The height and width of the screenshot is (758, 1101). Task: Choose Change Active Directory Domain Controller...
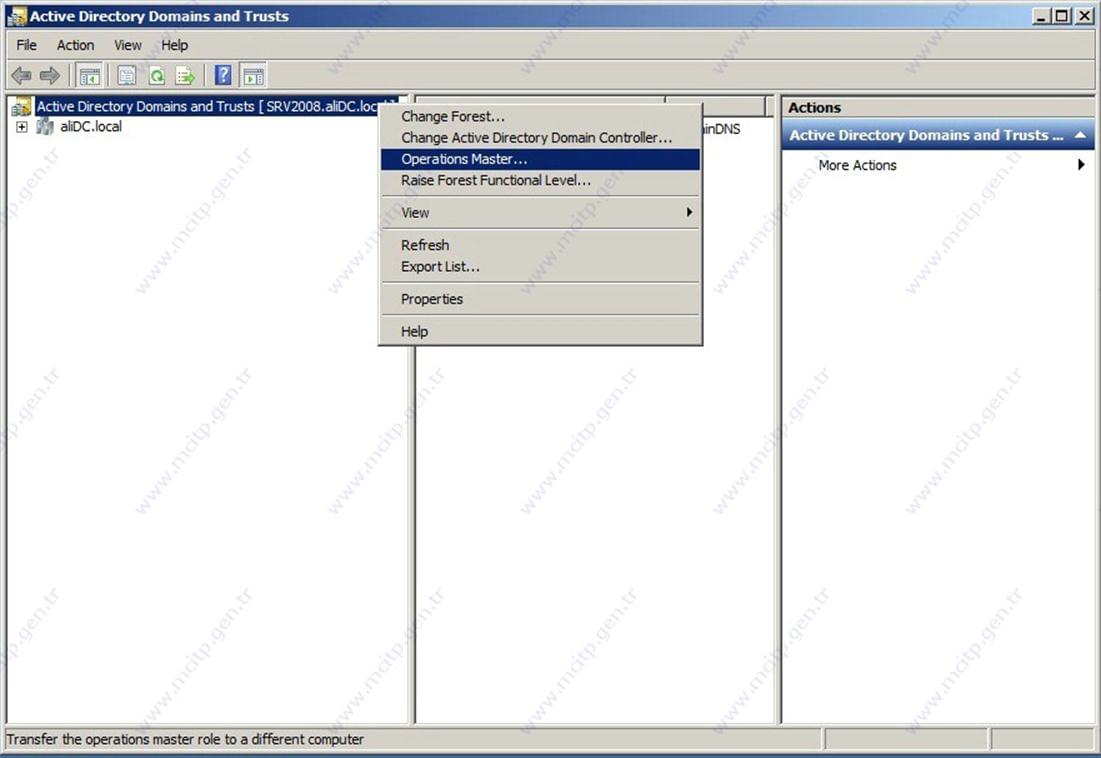coord(541,138)
